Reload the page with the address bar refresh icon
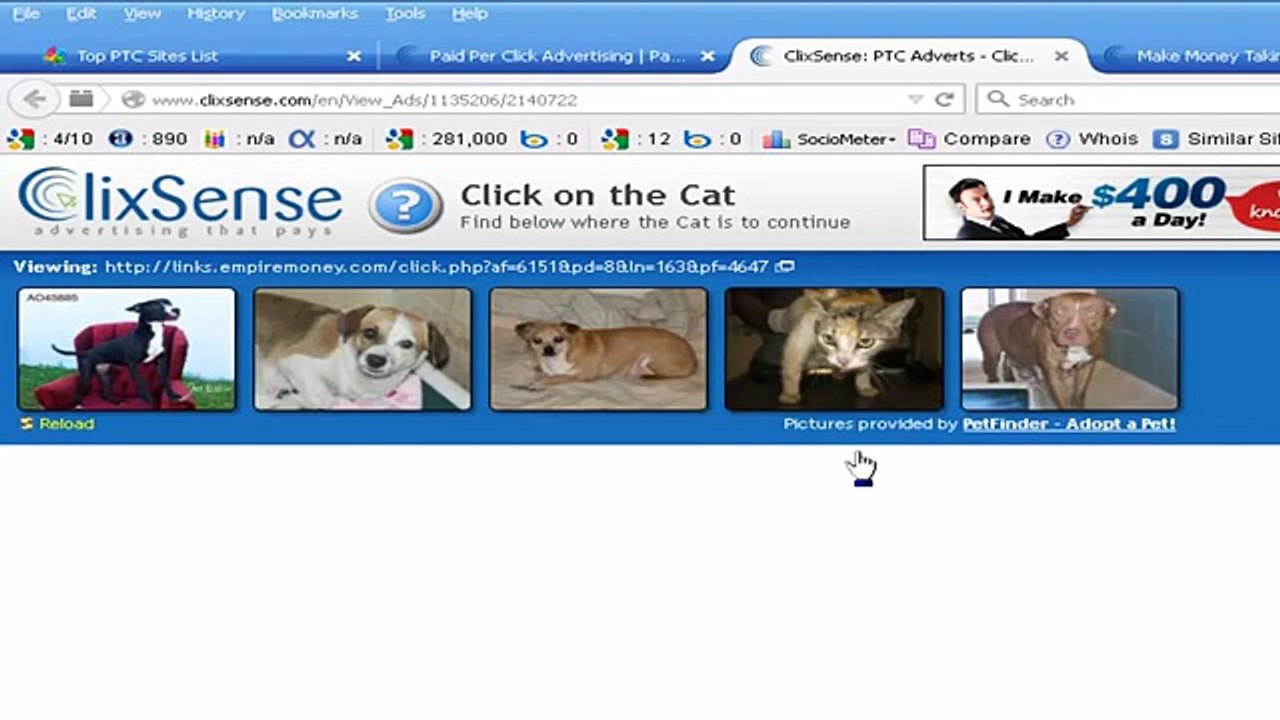The height and width of the screenshot is (720, 1280). pyautogui.click(x=944, y=100)
